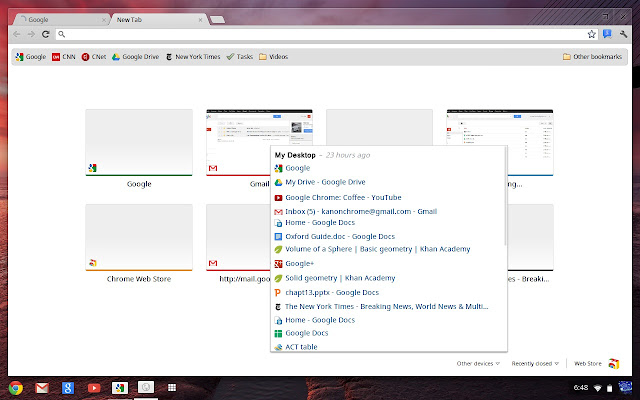The width and height of the screenshot is (640, 400).
Task: Select the New Tab tab
Action: 159,20
